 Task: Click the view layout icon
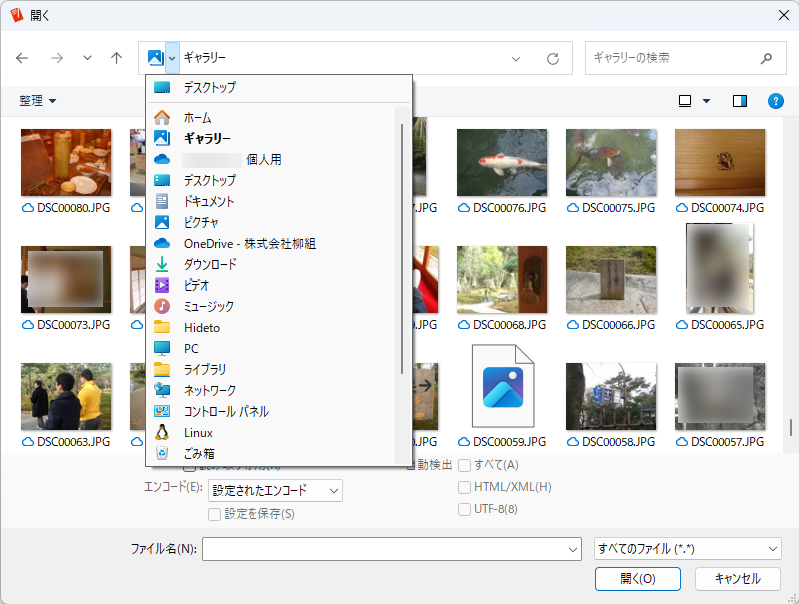[685, 101]
